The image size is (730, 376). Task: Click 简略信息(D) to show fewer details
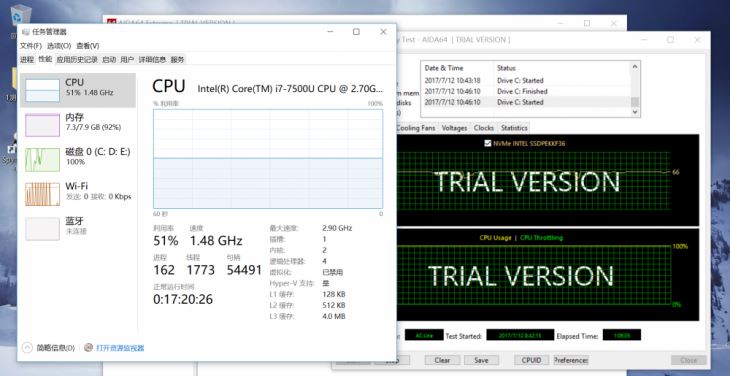(55, 348)
